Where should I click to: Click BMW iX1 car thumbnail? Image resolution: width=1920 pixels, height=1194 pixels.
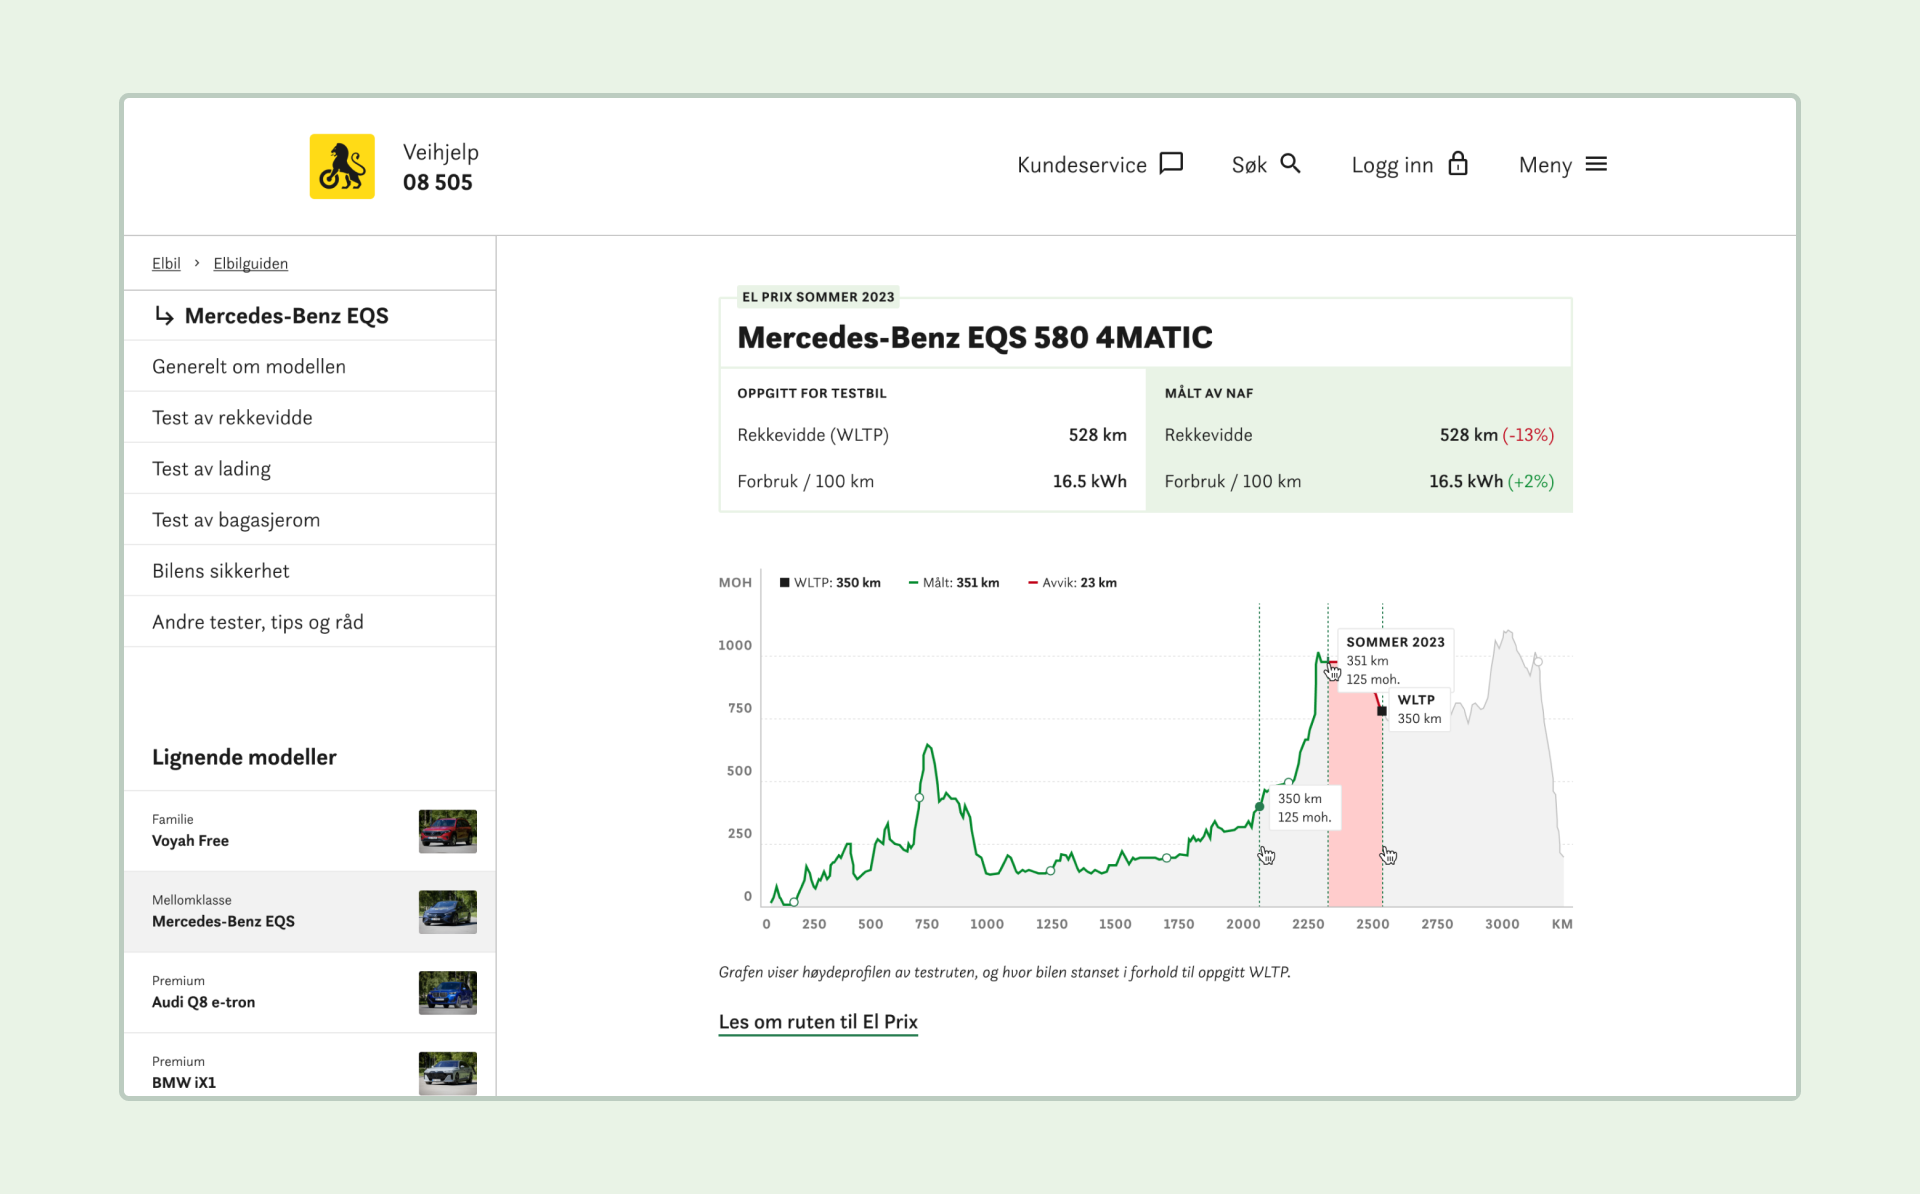point(447,1073)
